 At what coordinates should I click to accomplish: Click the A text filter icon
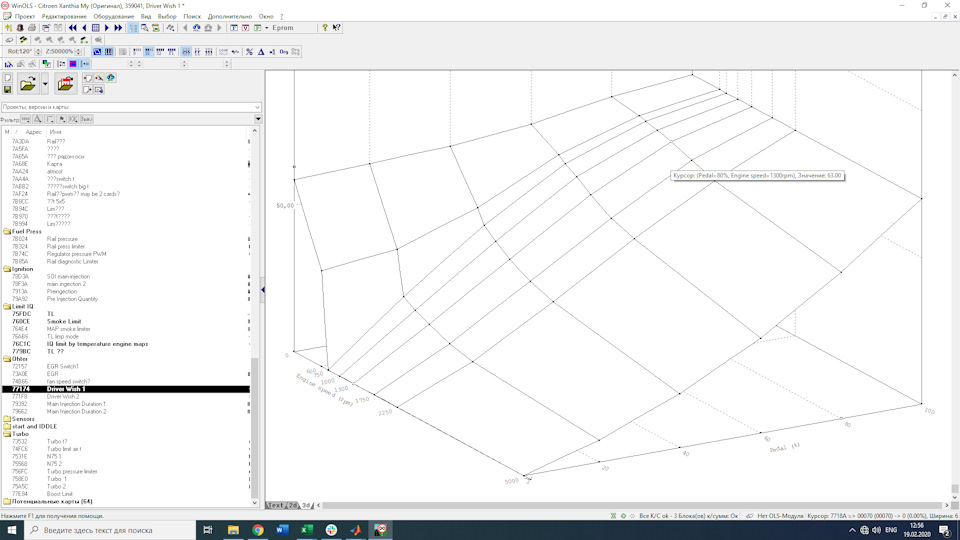pyautogui.click(x=38, y=119)
